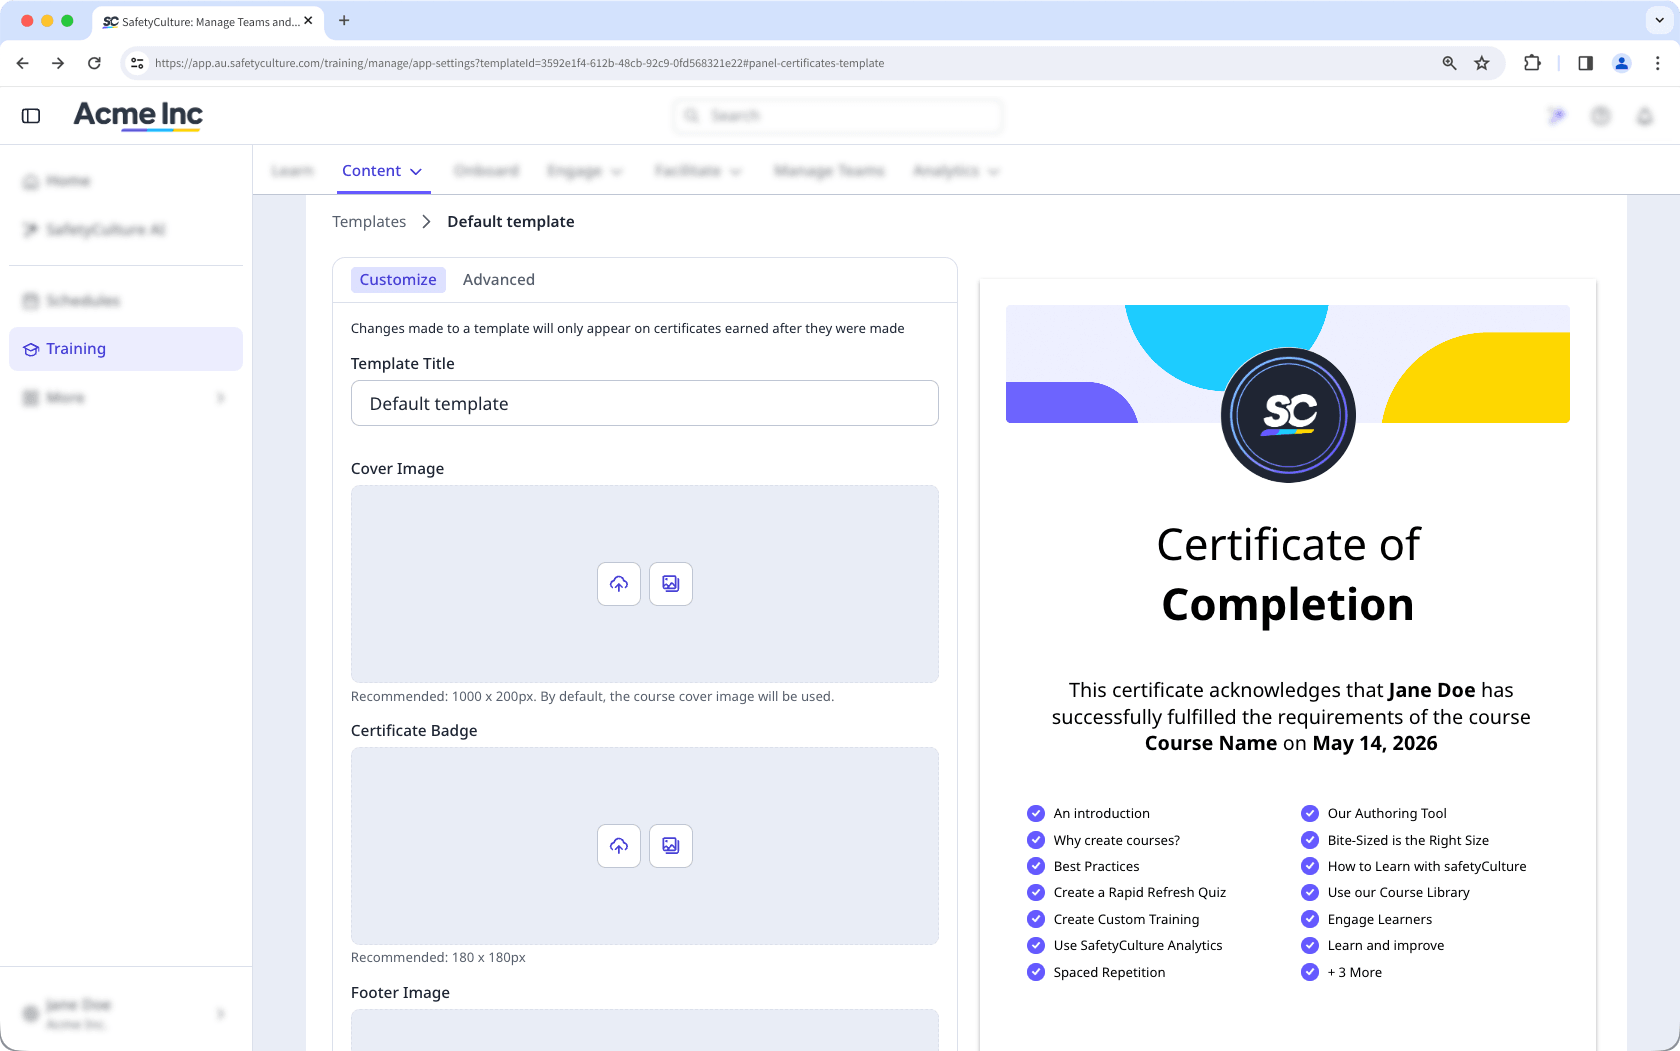Click the AI sparkle icon in header
The image size is (1680, 1051).
[1557, 116]
